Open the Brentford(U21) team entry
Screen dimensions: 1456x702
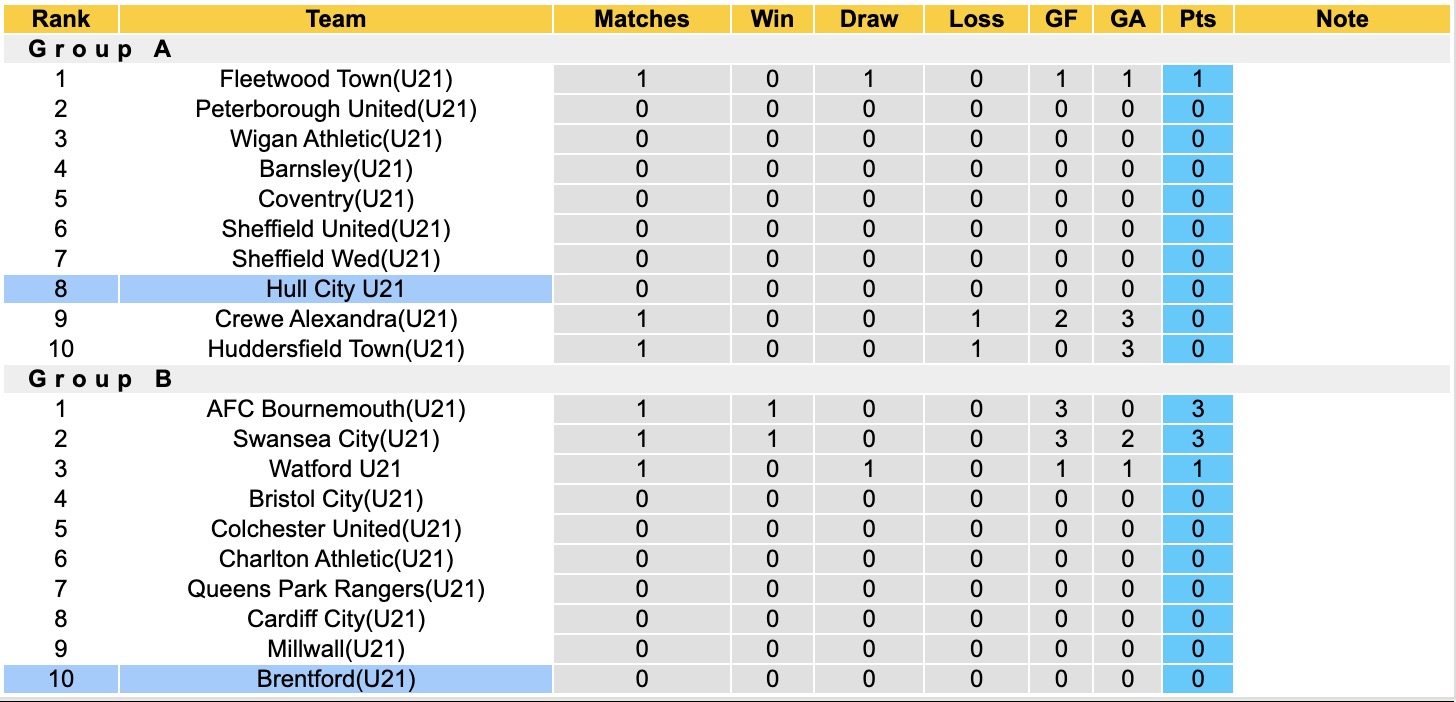pyautogui.click(x=336, y=679)
